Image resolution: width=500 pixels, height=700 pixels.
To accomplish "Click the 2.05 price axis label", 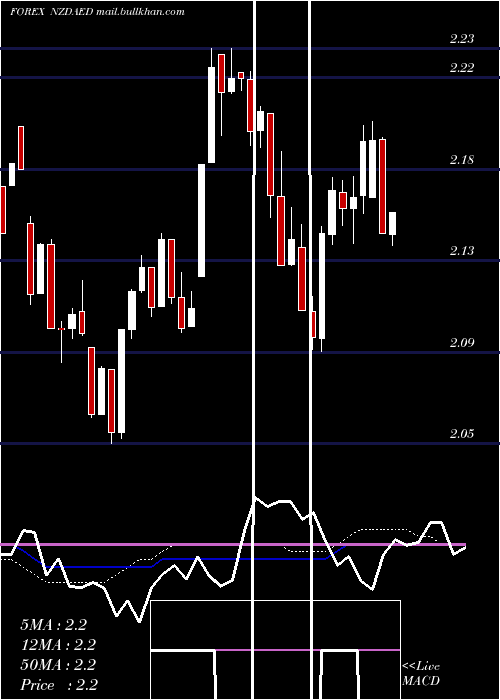I will [462, 433].
